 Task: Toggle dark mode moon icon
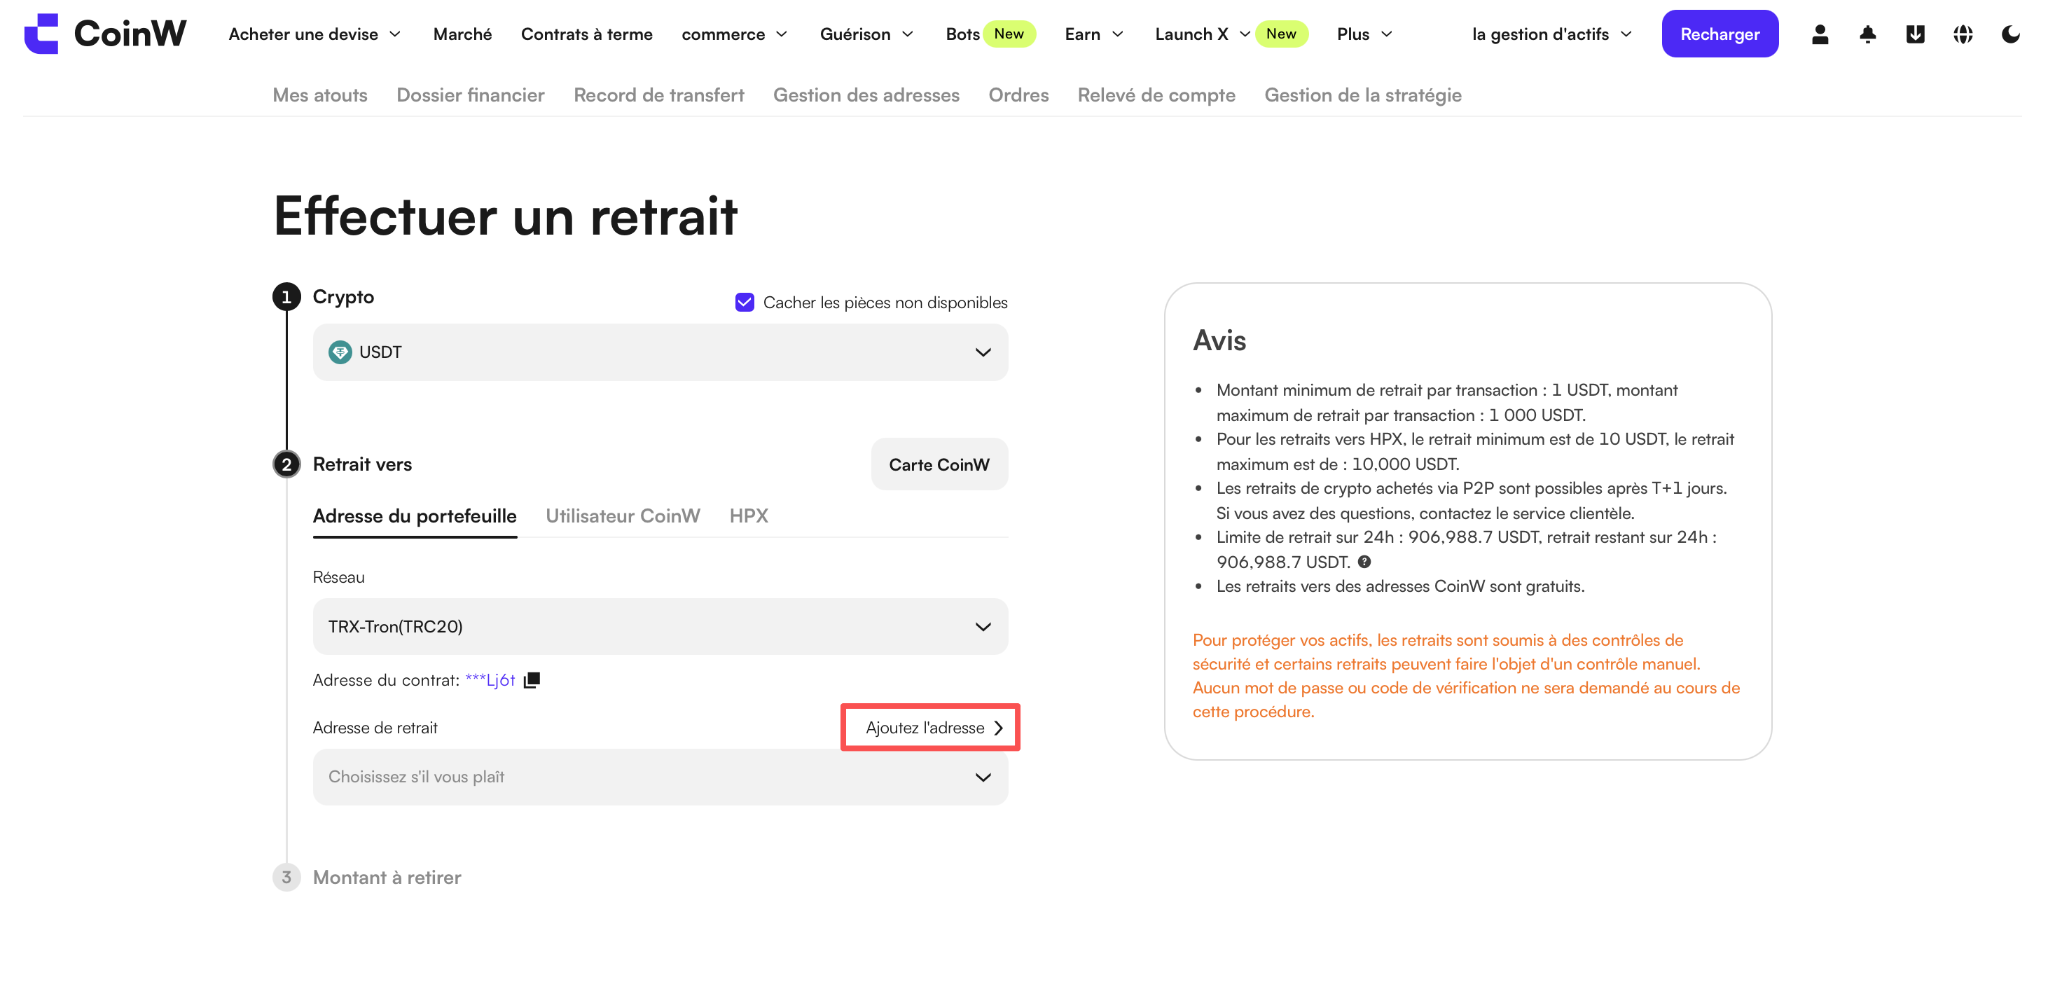2010,34
